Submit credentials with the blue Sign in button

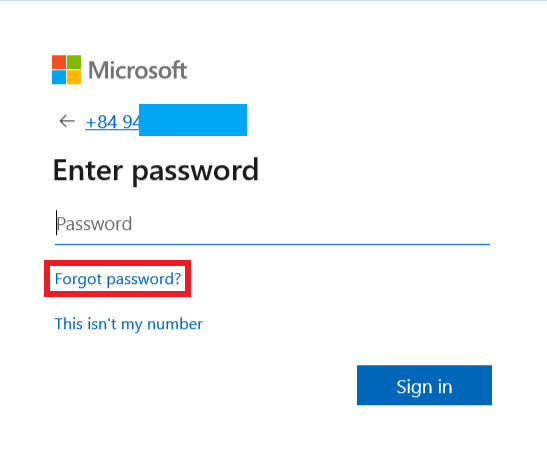[x=424, y=385]
